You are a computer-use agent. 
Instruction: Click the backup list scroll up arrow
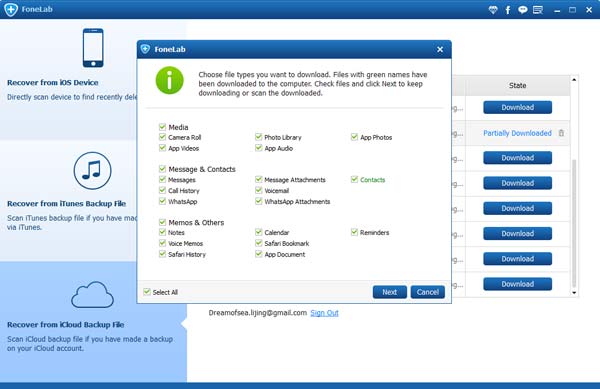point(574,80)
